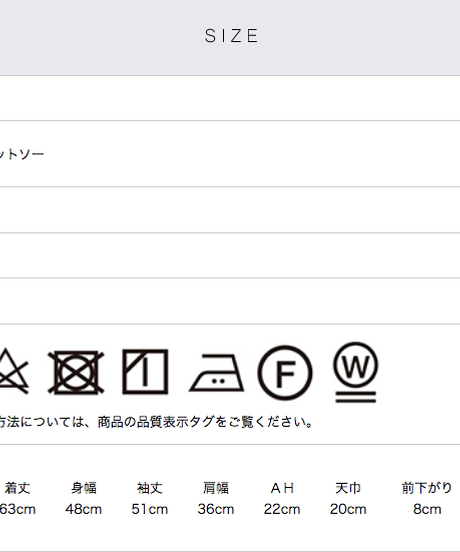Click the circled F dry-clean icon
Viewport: 460px width, 552px height.
pos(285,373)
